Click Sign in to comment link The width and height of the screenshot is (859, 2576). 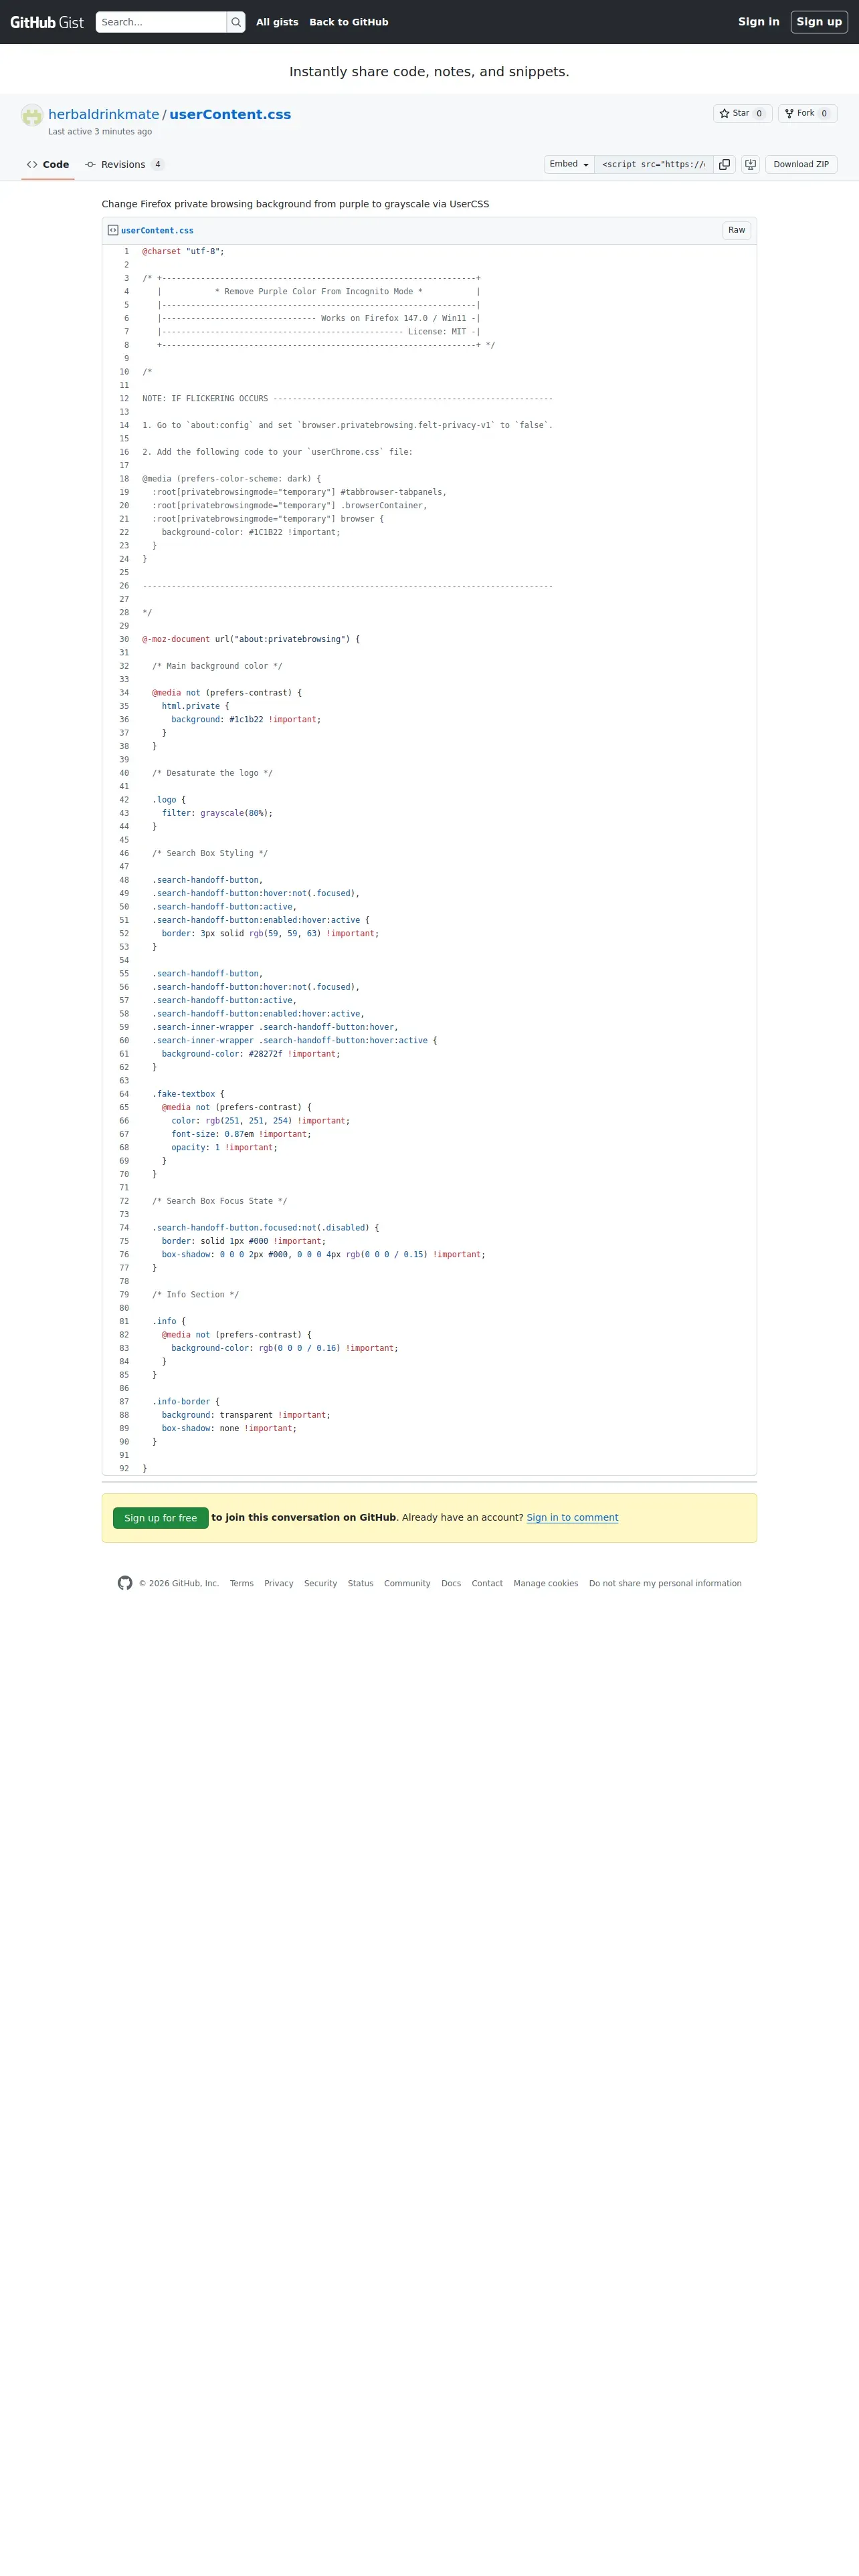pyautogui.click(x=572, y=1518)
